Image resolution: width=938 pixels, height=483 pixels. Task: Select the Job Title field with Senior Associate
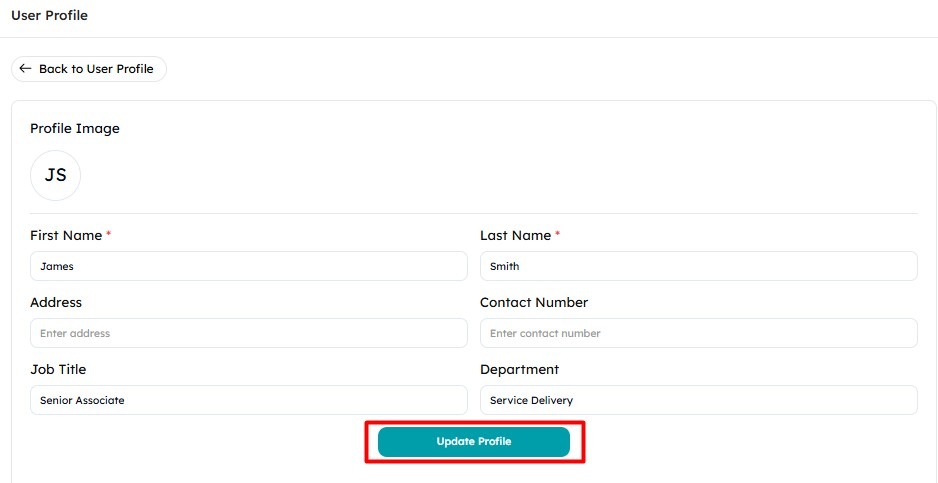tap(249, 400)
